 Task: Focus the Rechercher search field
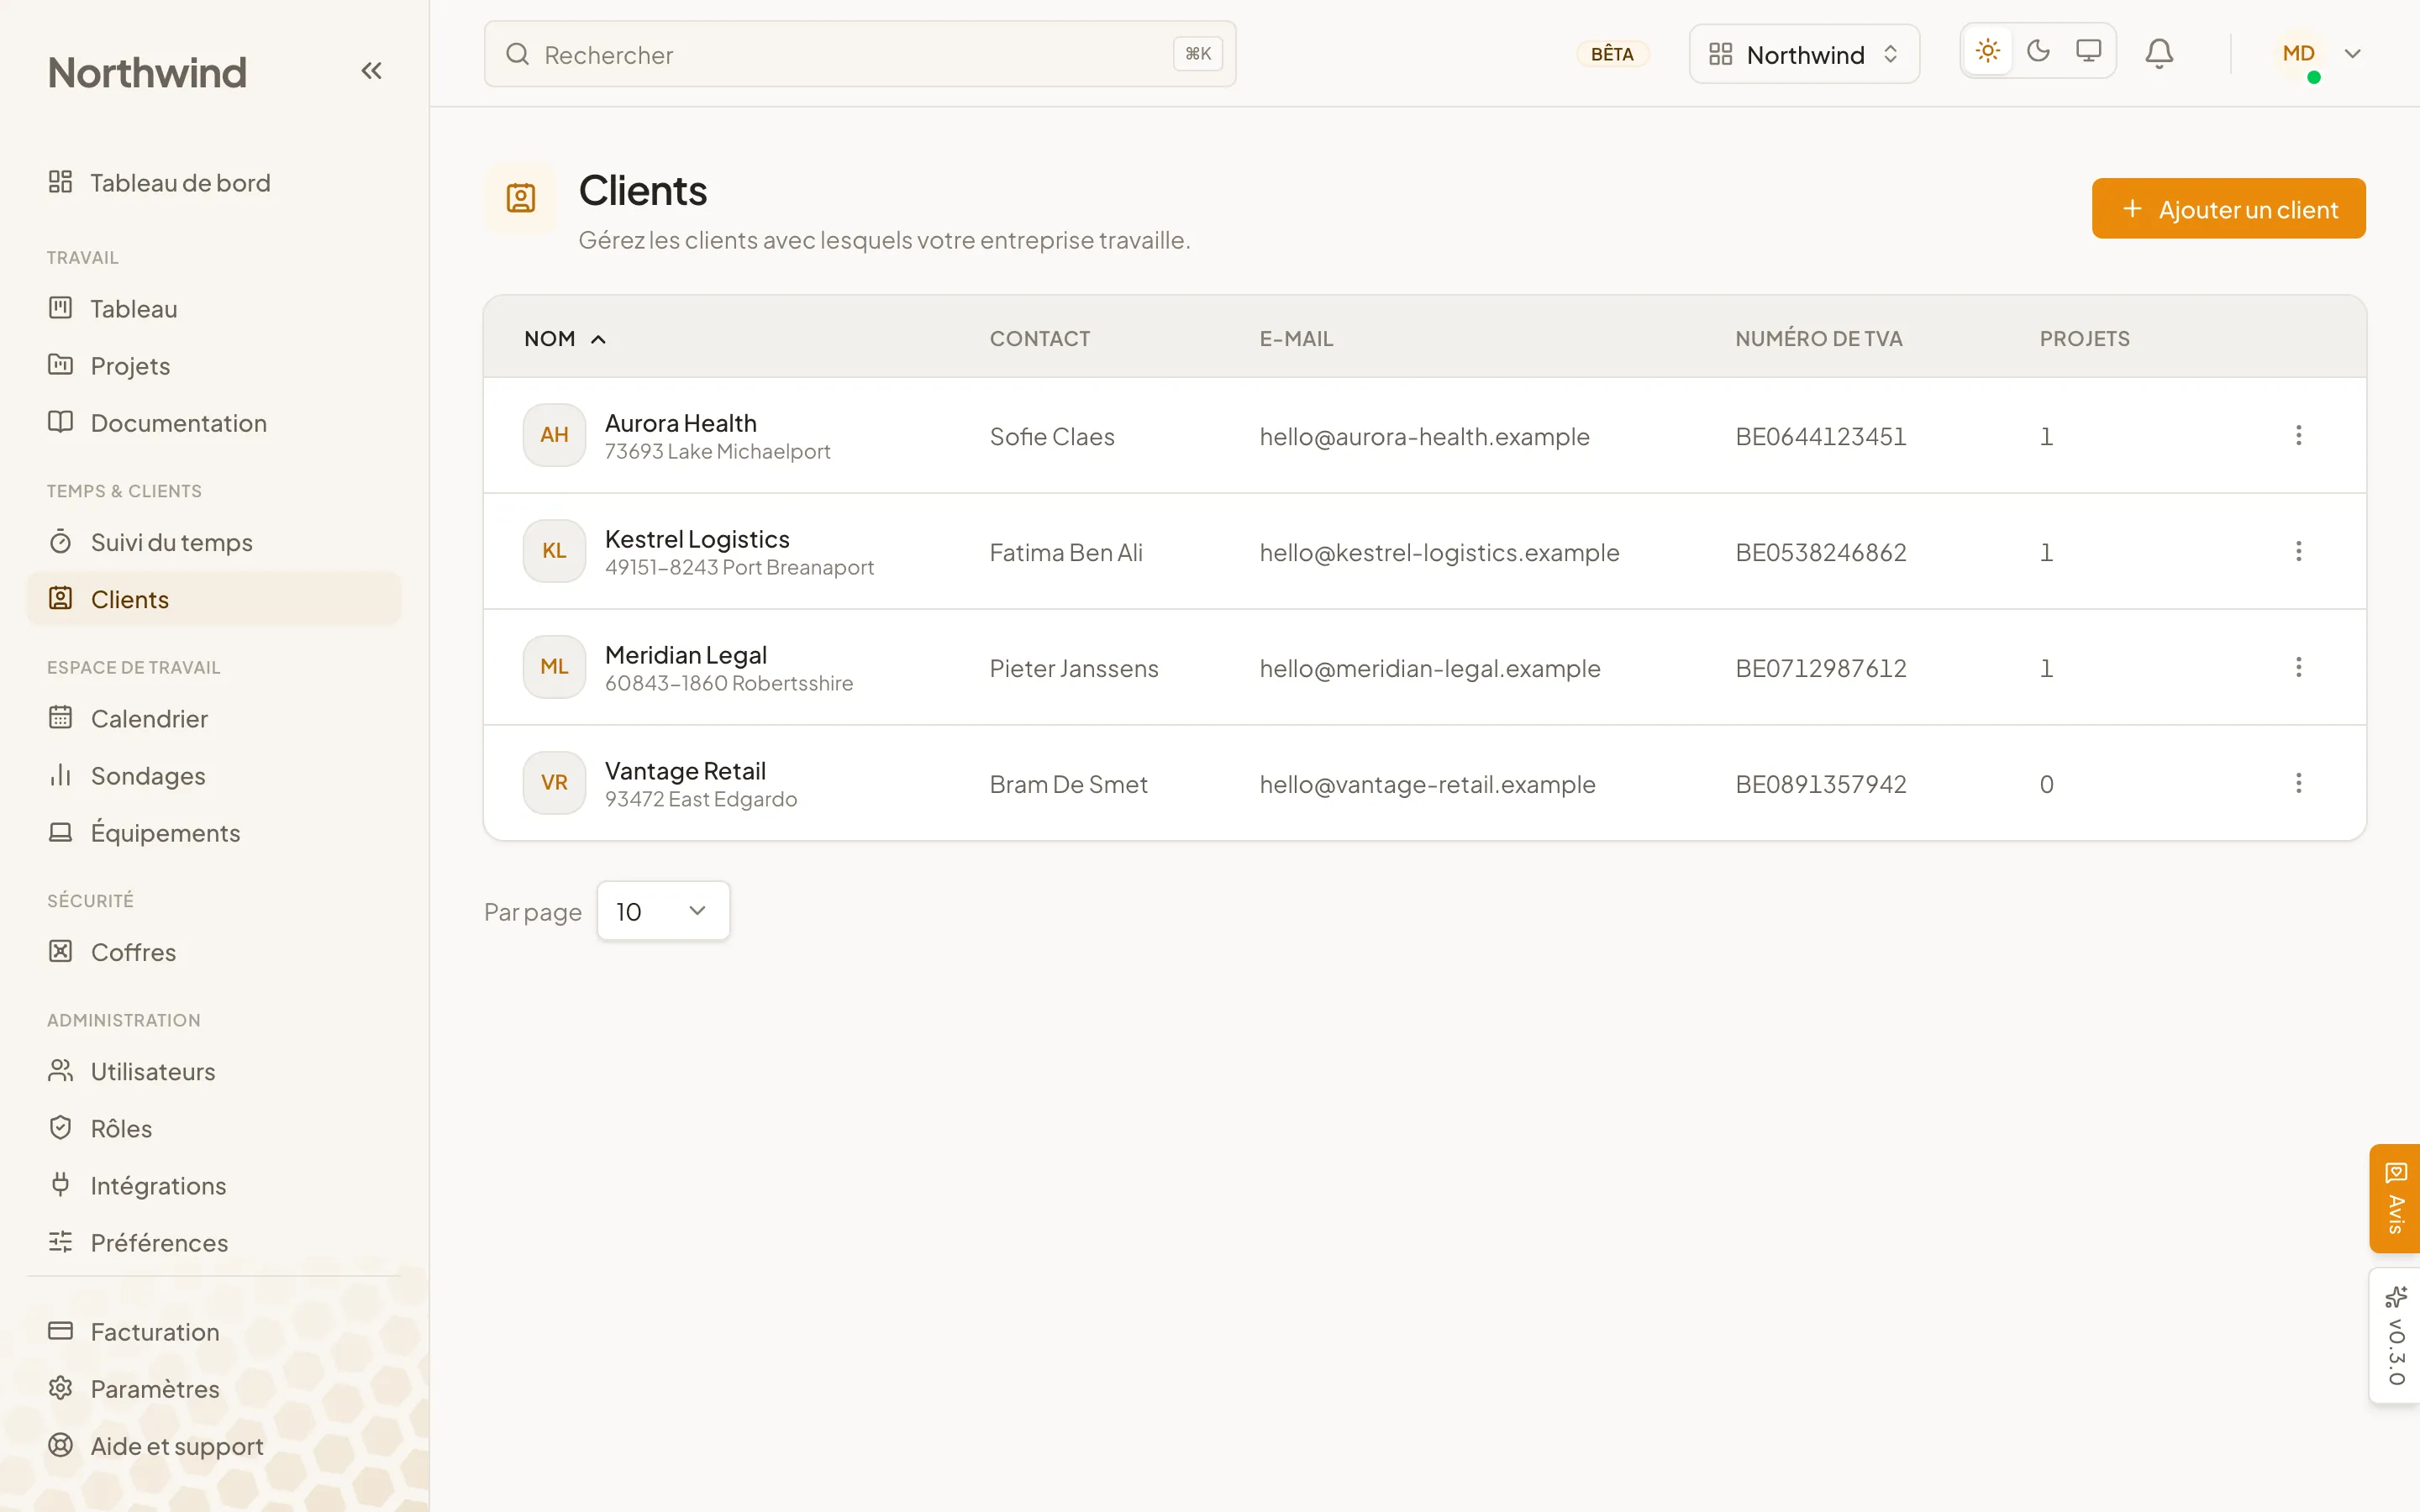[x=860, y=54]
